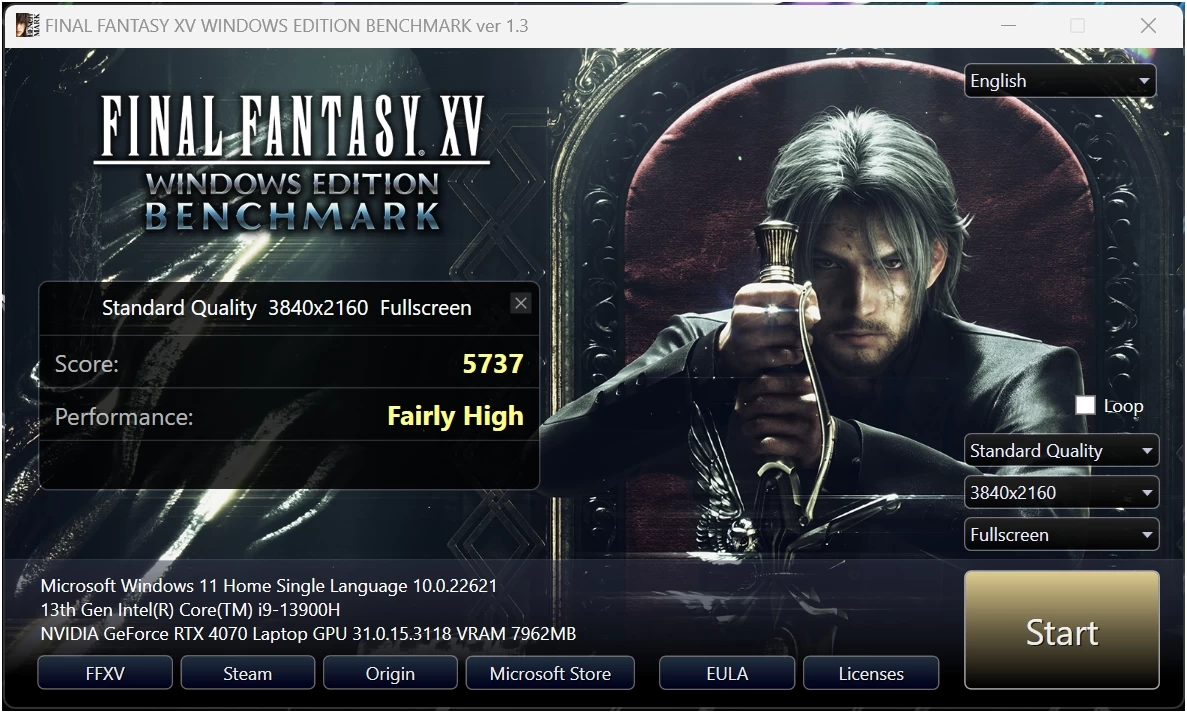Click the score value 5737
The image size is (1187, 713).
tap(493, 364)
